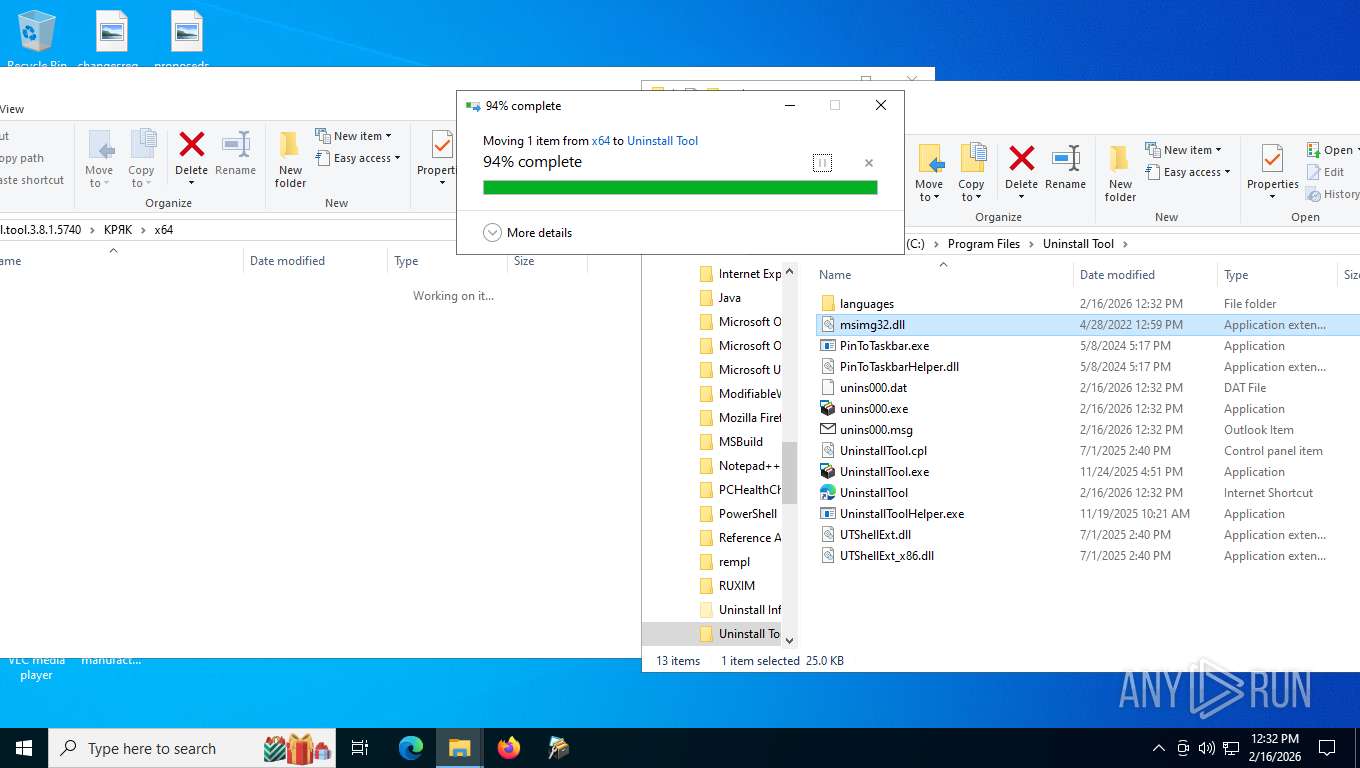
Task: Click Copy to in x64 window ribbon
Action: click(142, 159)
